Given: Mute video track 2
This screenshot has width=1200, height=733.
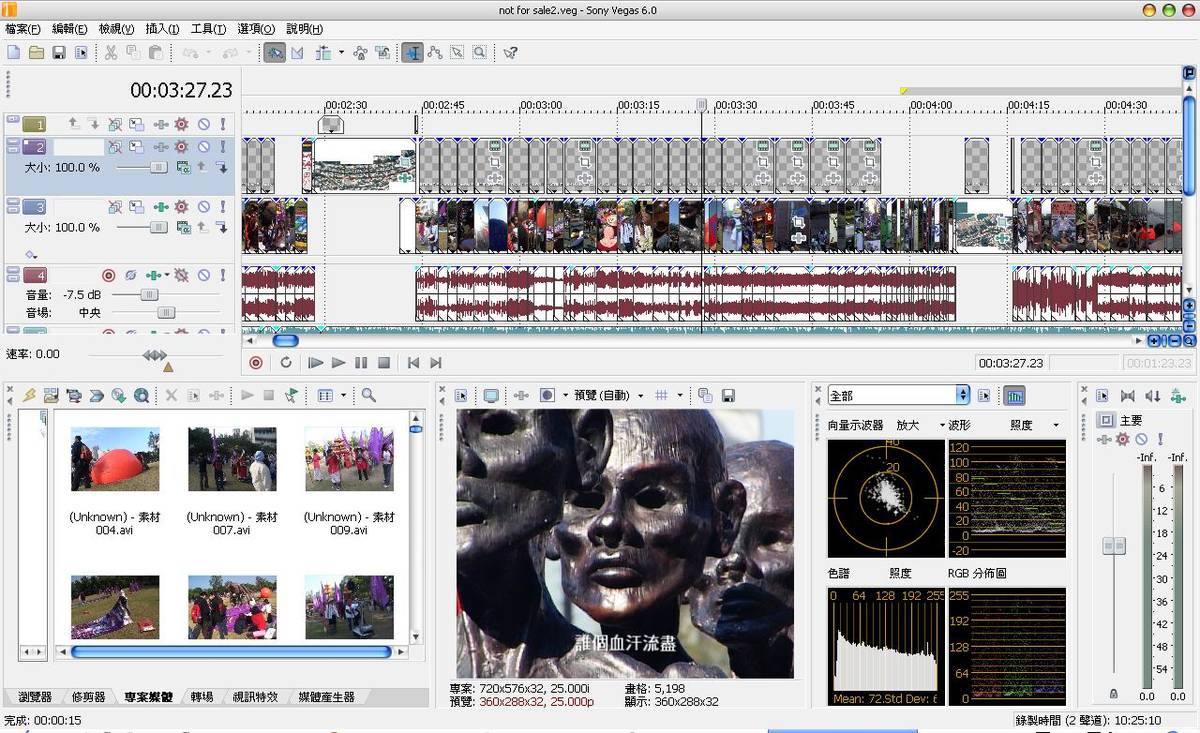Looking at the screenshot, I should click(x=203, y=147).
